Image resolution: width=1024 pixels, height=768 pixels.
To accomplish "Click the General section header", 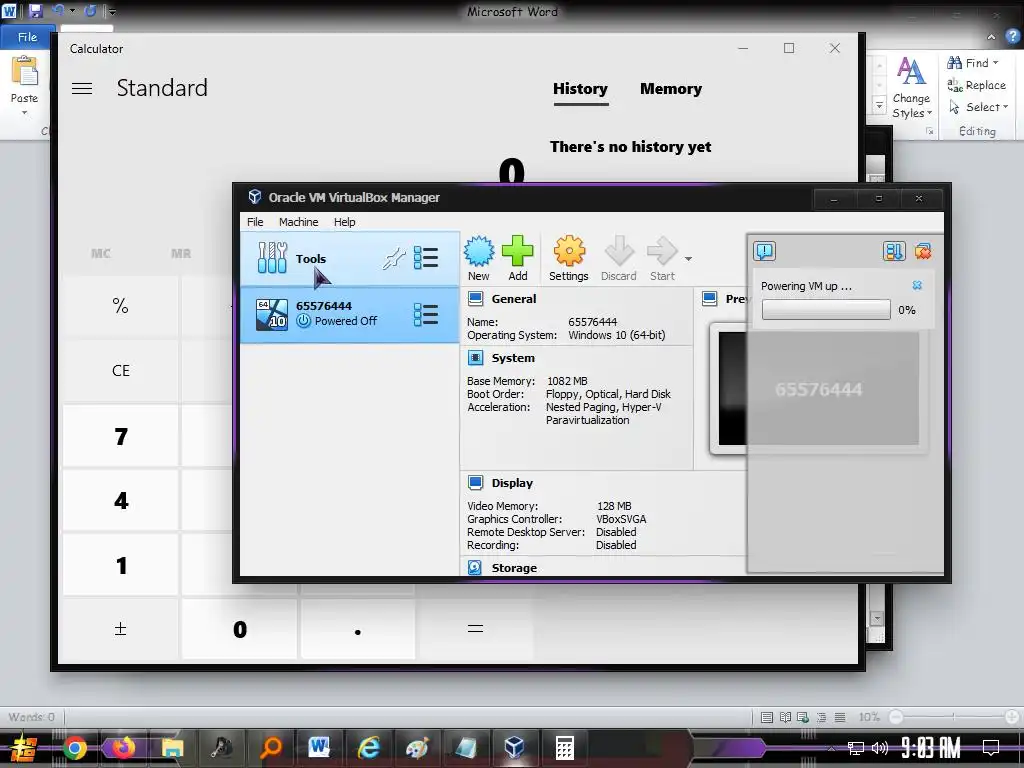I will click(513, 299).
